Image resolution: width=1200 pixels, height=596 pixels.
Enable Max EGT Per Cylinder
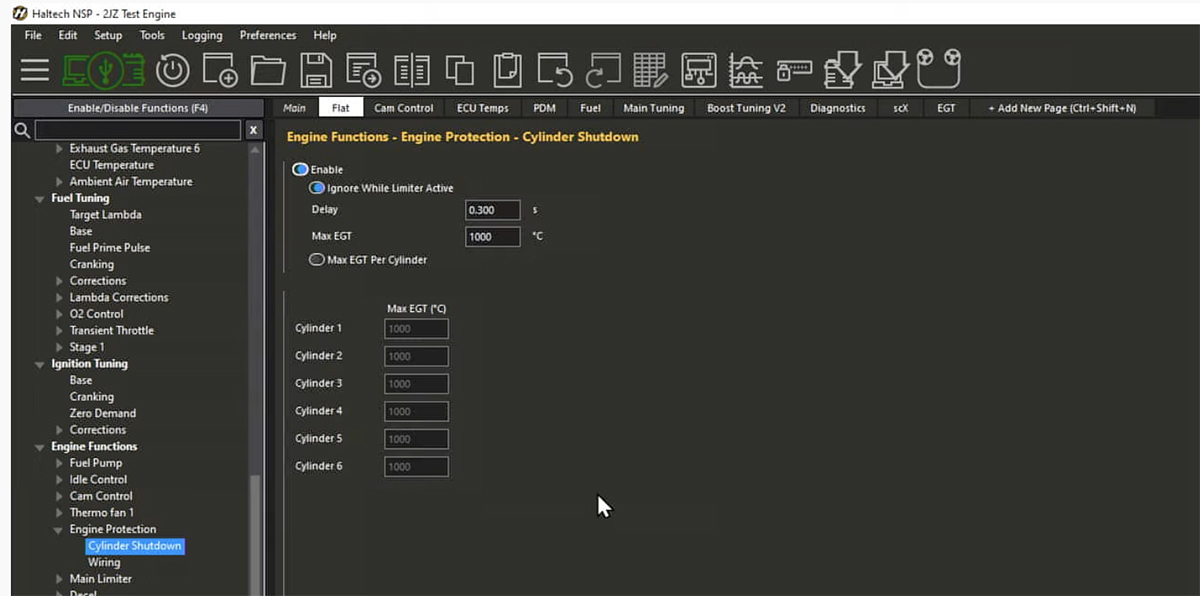(x=317, y=260)
